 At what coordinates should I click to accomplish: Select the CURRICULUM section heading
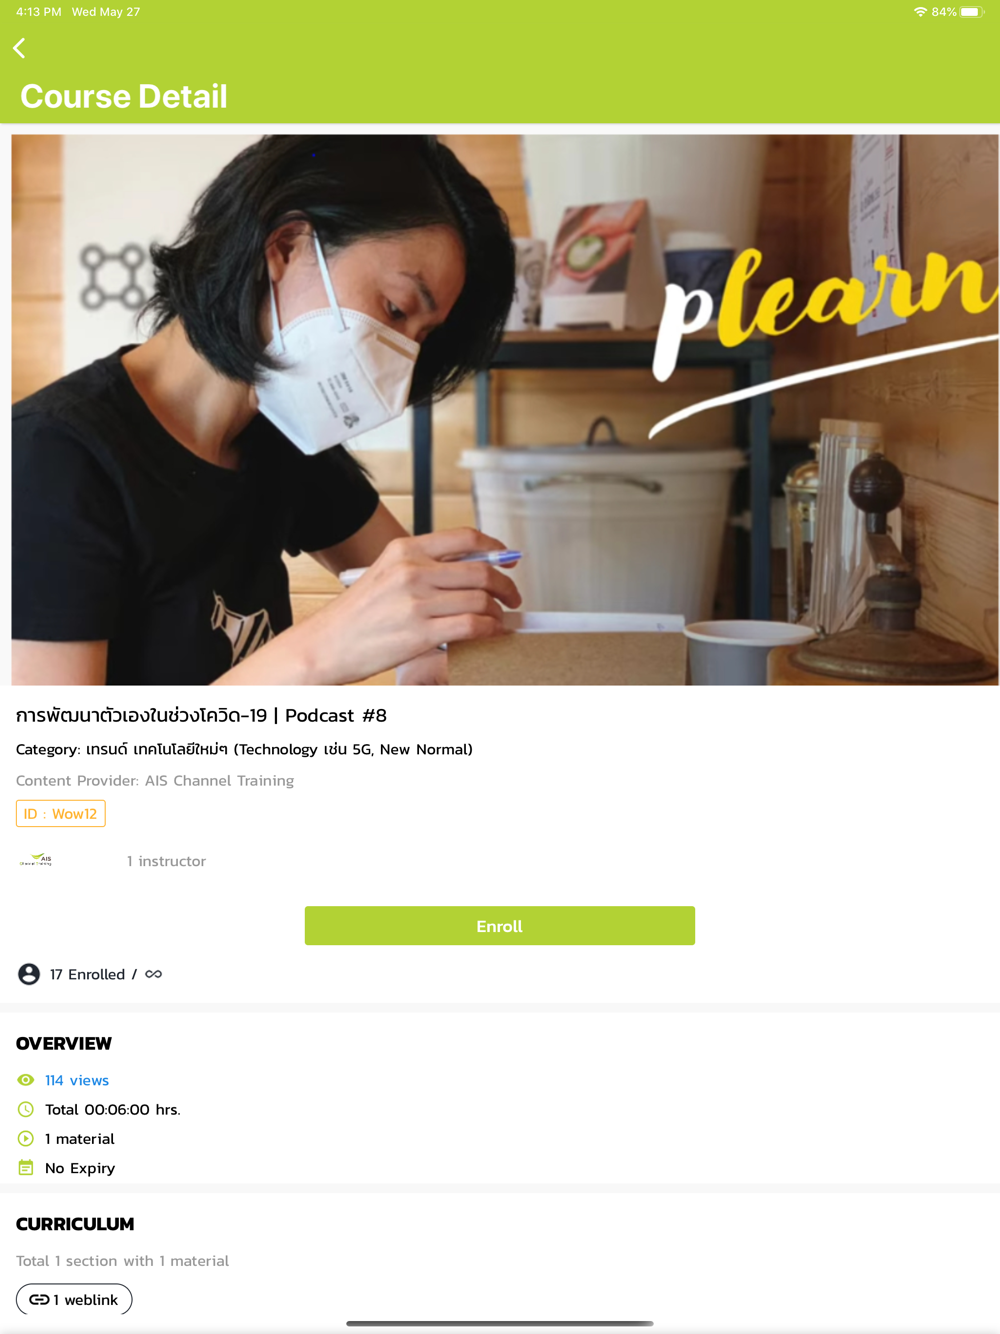(75, 1224)
